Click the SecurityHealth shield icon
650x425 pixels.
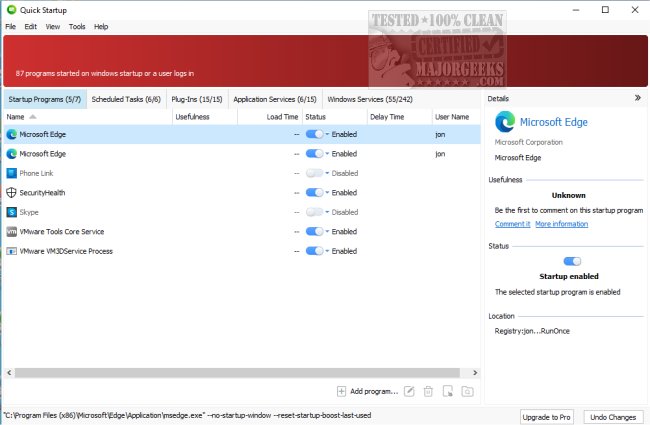point(11,192)
